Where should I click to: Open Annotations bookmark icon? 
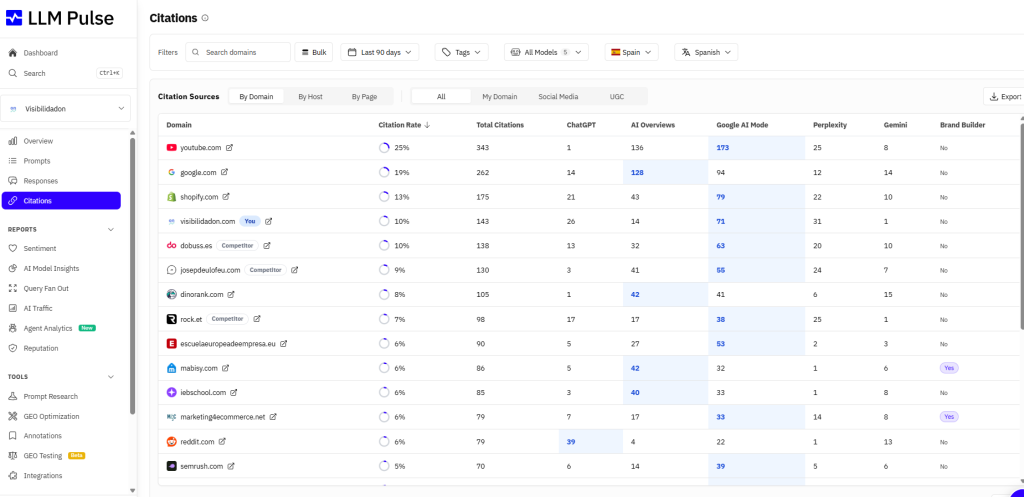pyautogui.click(x=12, y=436)
